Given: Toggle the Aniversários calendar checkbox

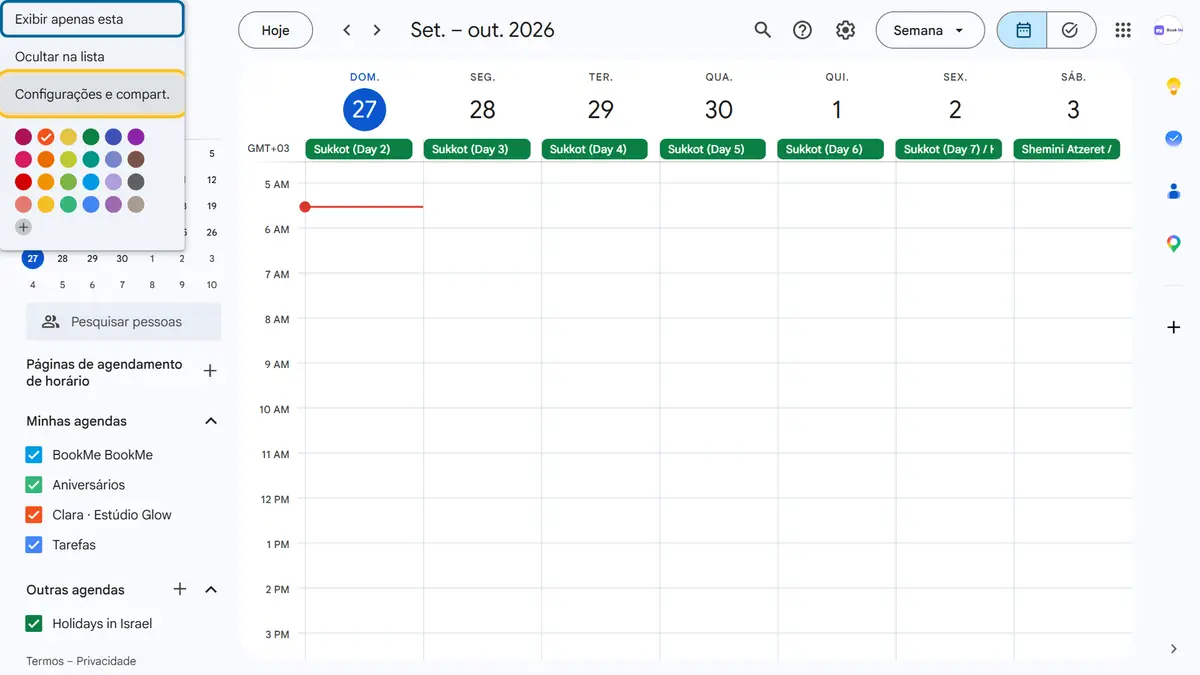Looking at the screenshot, I should coord(33,485).
